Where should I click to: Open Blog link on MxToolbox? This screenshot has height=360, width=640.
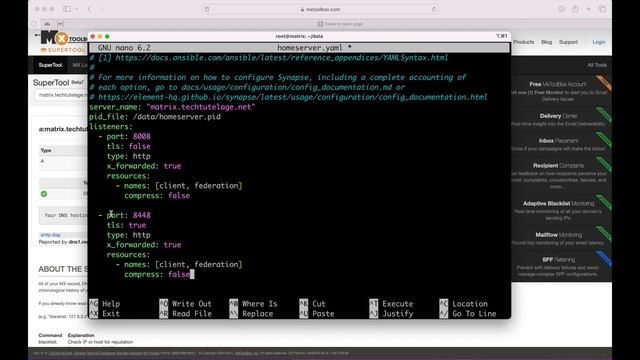547,42
